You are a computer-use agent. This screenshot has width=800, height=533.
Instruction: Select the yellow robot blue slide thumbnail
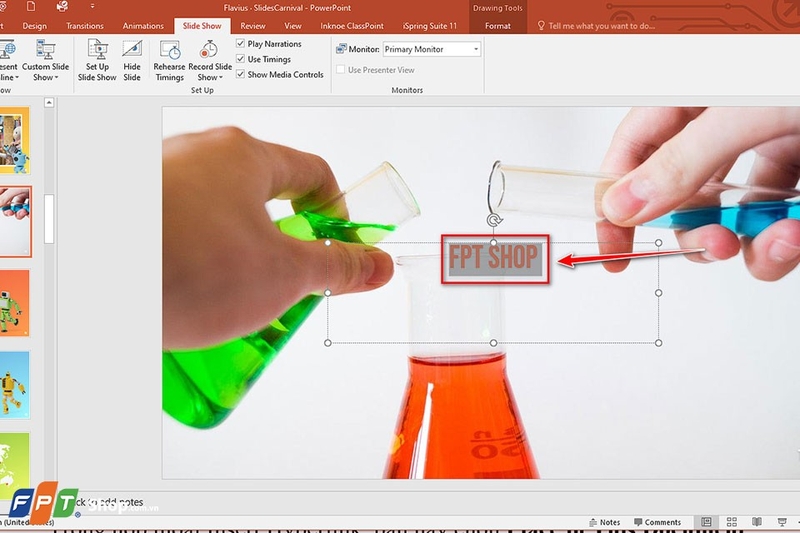(x=14, y=385)
